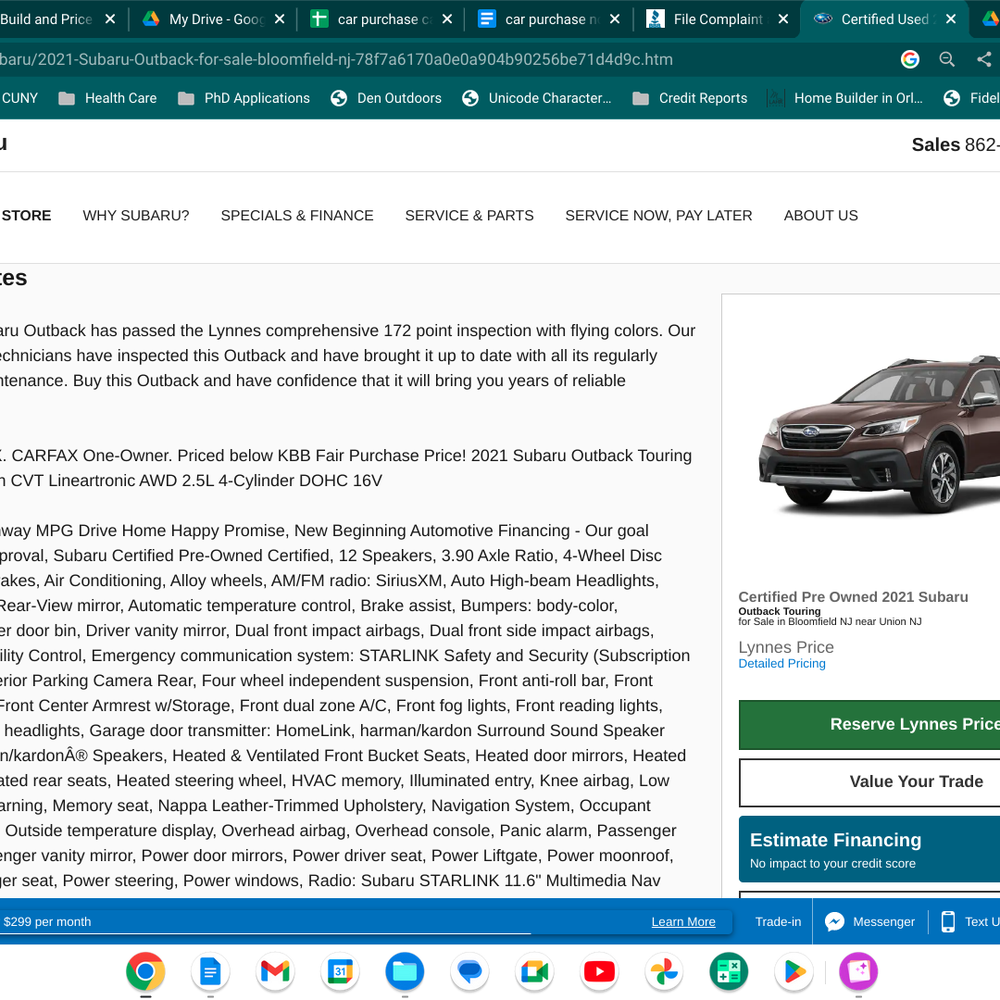Click the Reserve Lynnes Price button

pyautogui.click(x=869, y=724)
